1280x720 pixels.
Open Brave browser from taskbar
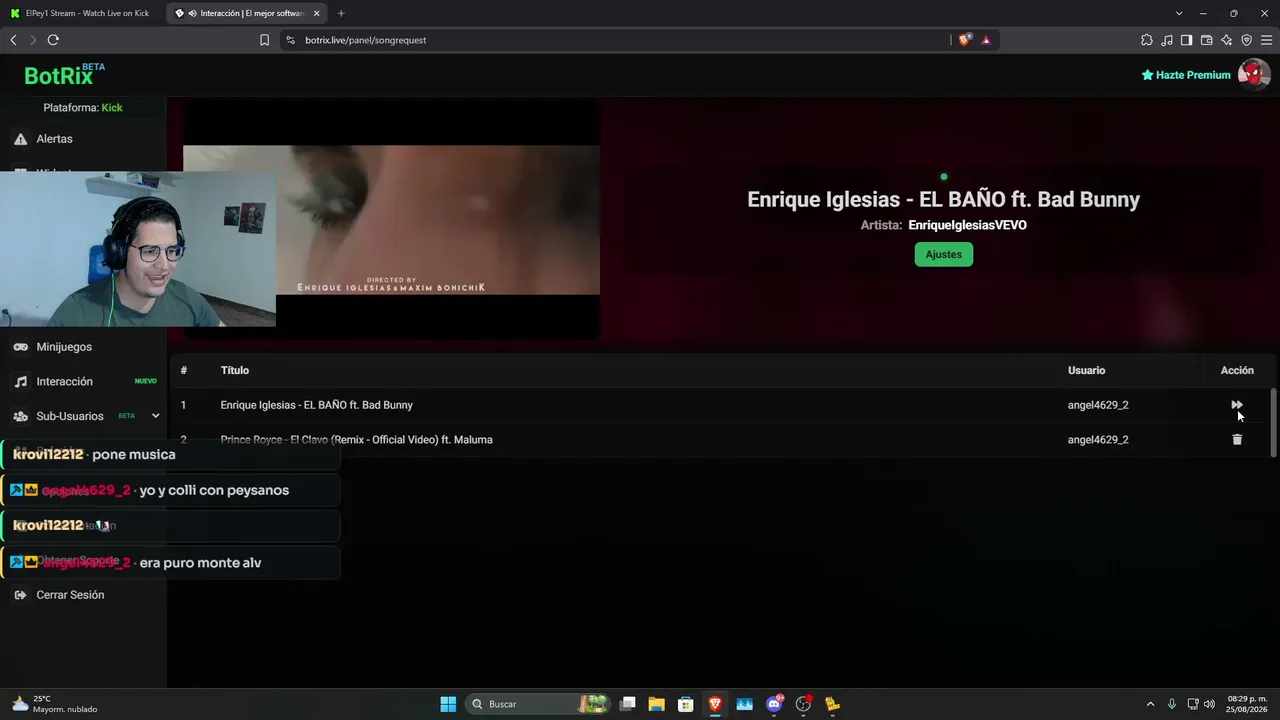pyautogui.click(x=715, y=704)
